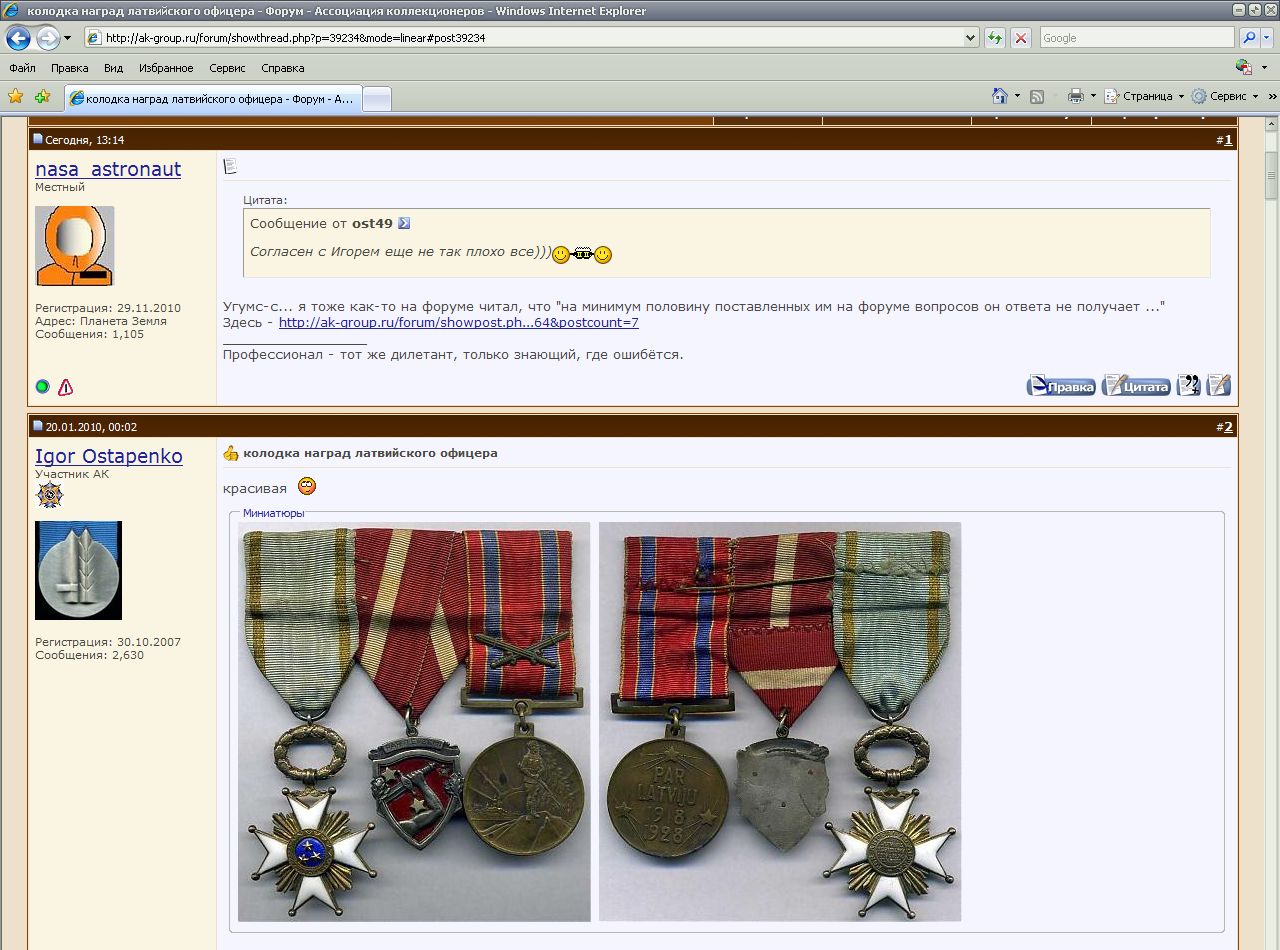Click the smiley after красивая
Image resolution: width=1280 pixels, height=950 pixels.
pyautogui.click(x=308, y=487)
